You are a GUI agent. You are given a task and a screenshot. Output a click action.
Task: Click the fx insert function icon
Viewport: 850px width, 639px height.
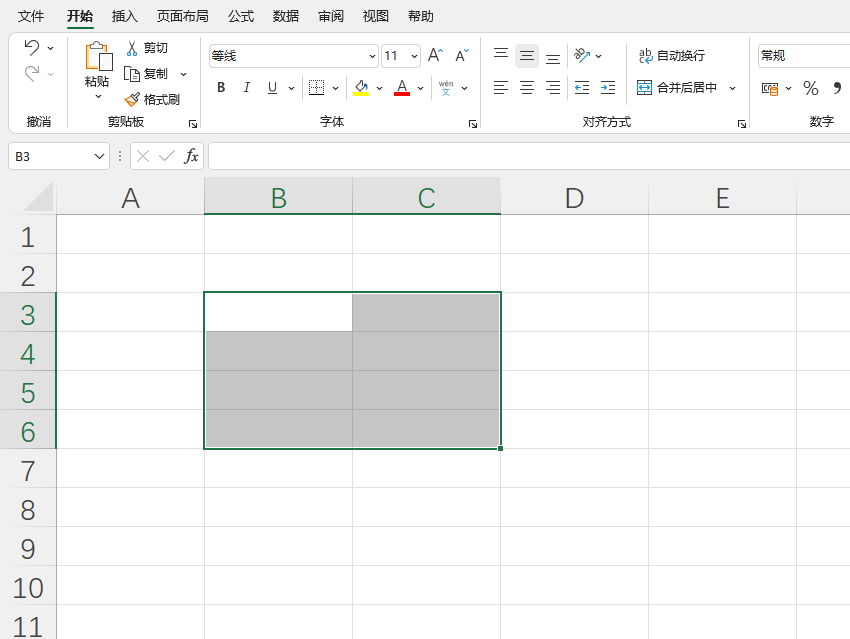[191, 157]
